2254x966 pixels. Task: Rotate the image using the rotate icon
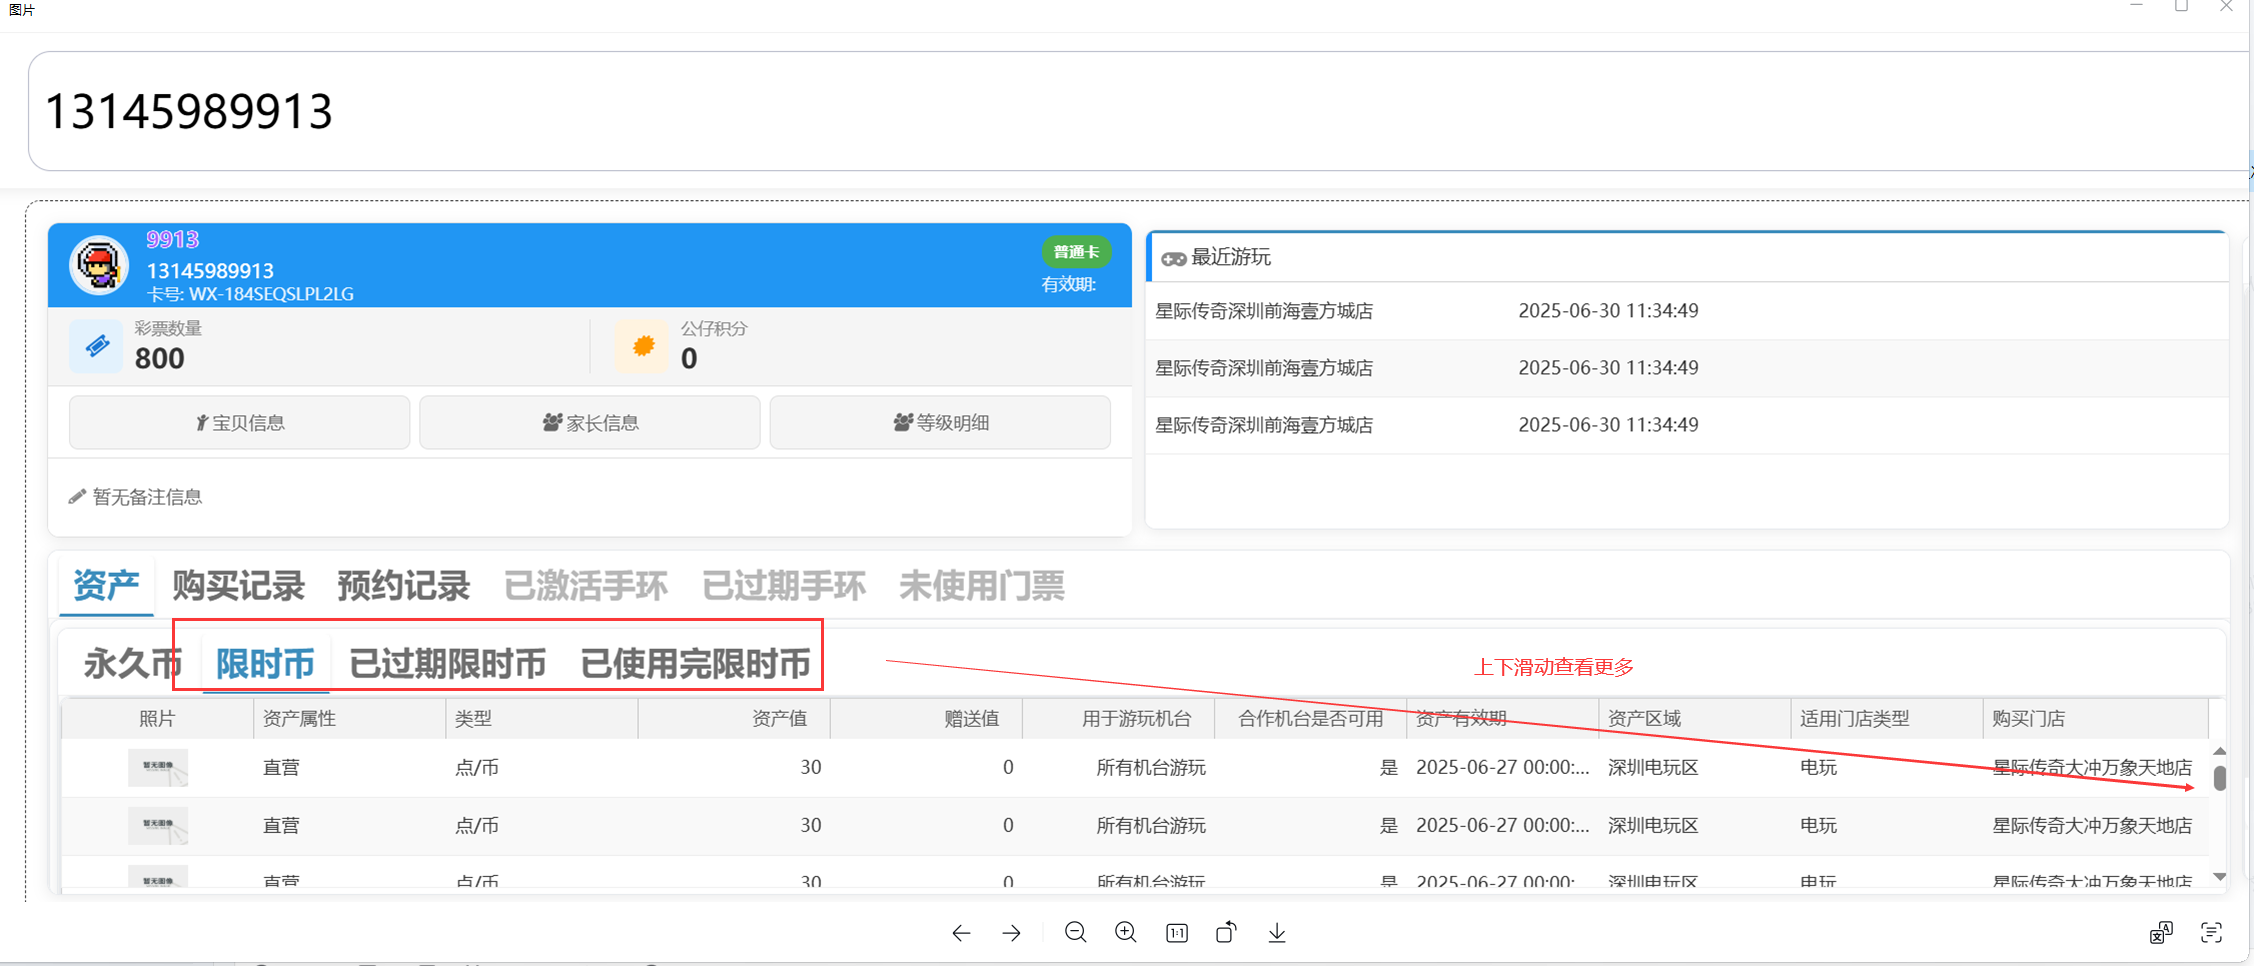pyautogui.click(x=1226, y=933)
